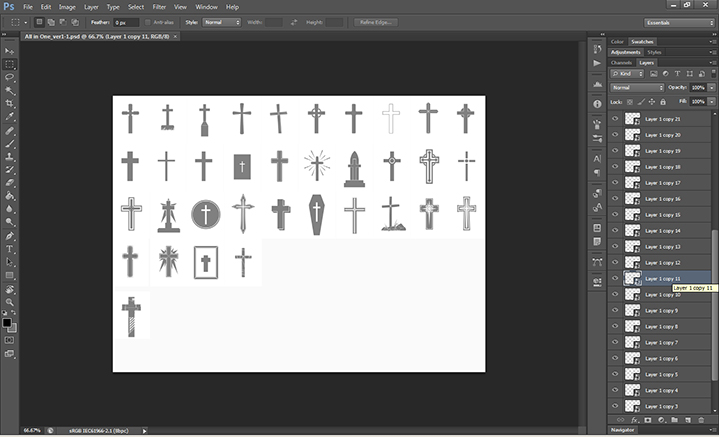Open the layer blending mode dropdown
Image resolution: width=719 pixels, height=437 pixels.
coord(636,87)
